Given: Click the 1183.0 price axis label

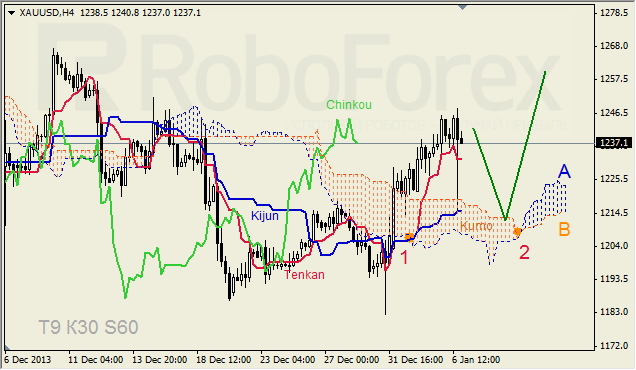Looking at the screenshot, I should 614,312.
